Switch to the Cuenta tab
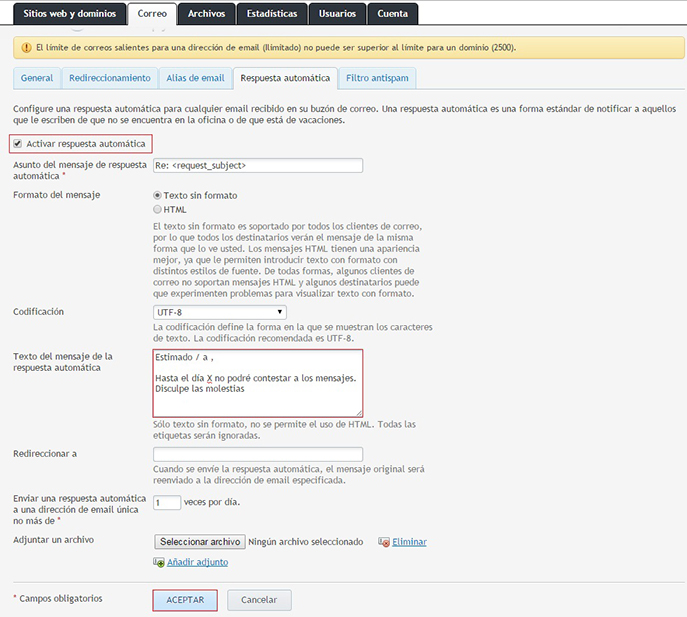Viewport: 687px width, 617px height. click(393, 14)
